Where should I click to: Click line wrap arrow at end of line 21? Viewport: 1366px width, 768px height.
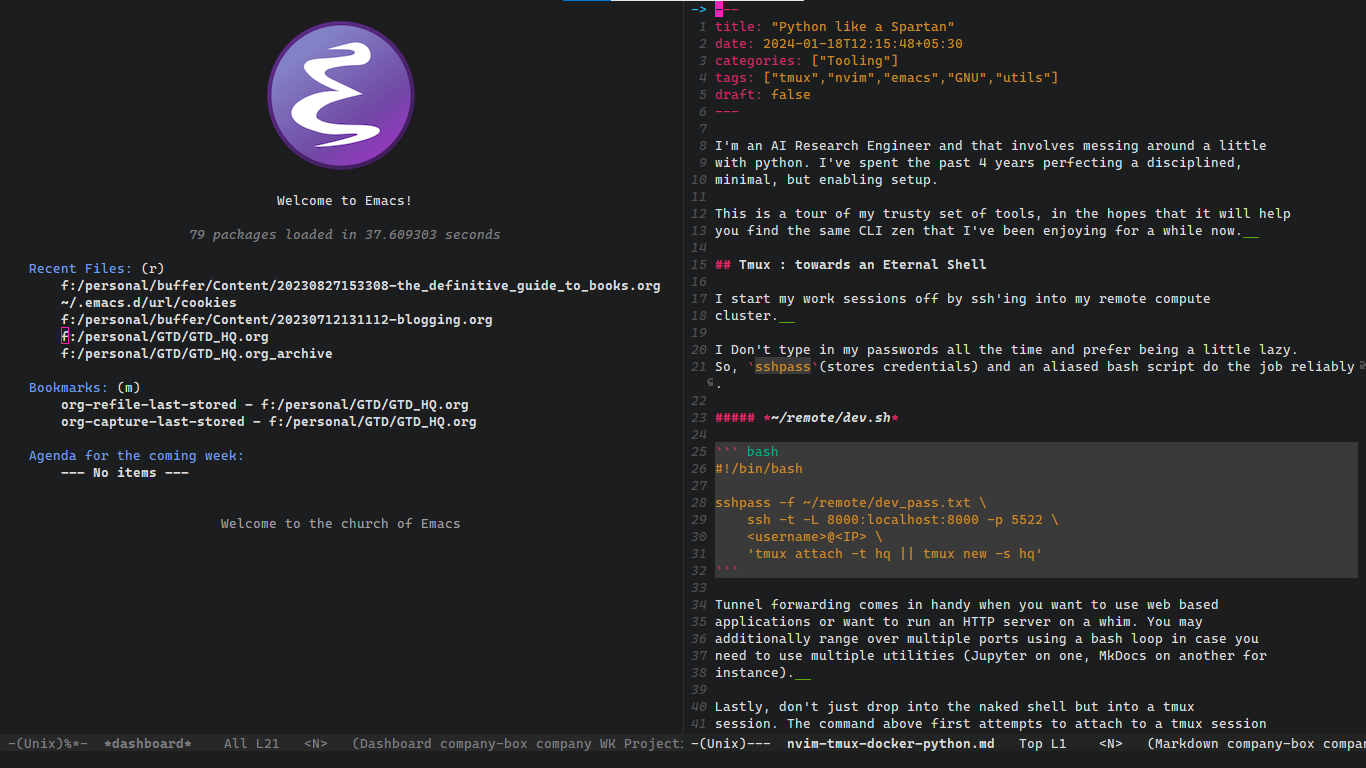(x=1362, y=367)
